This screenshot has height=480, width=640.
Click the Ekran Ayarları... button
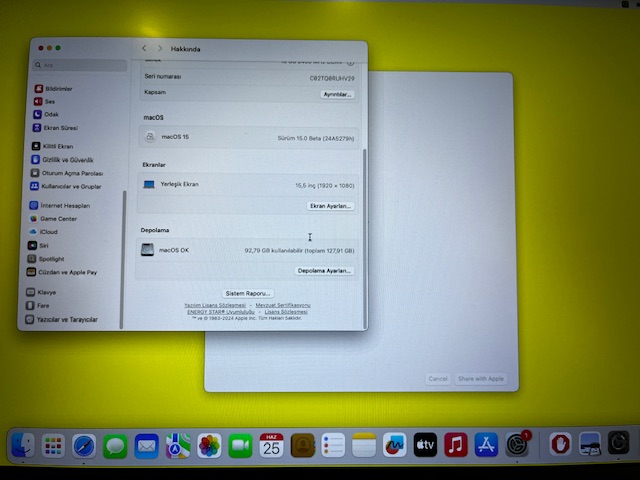(x=330, y=206)
